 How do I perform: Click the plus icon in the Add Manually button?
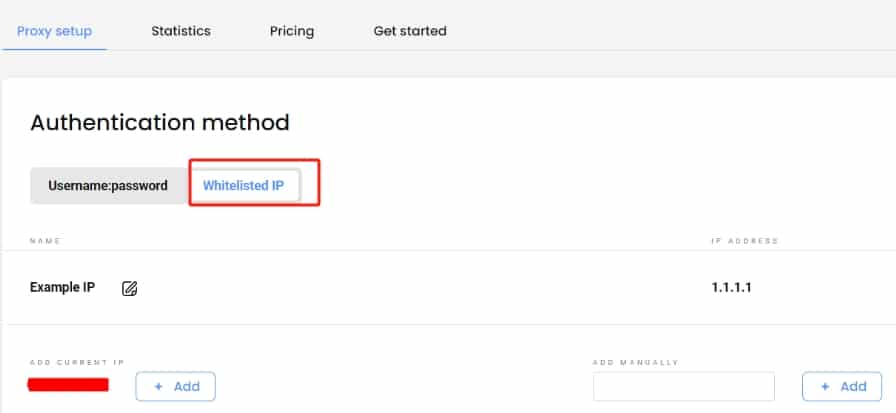click(825, 387)
